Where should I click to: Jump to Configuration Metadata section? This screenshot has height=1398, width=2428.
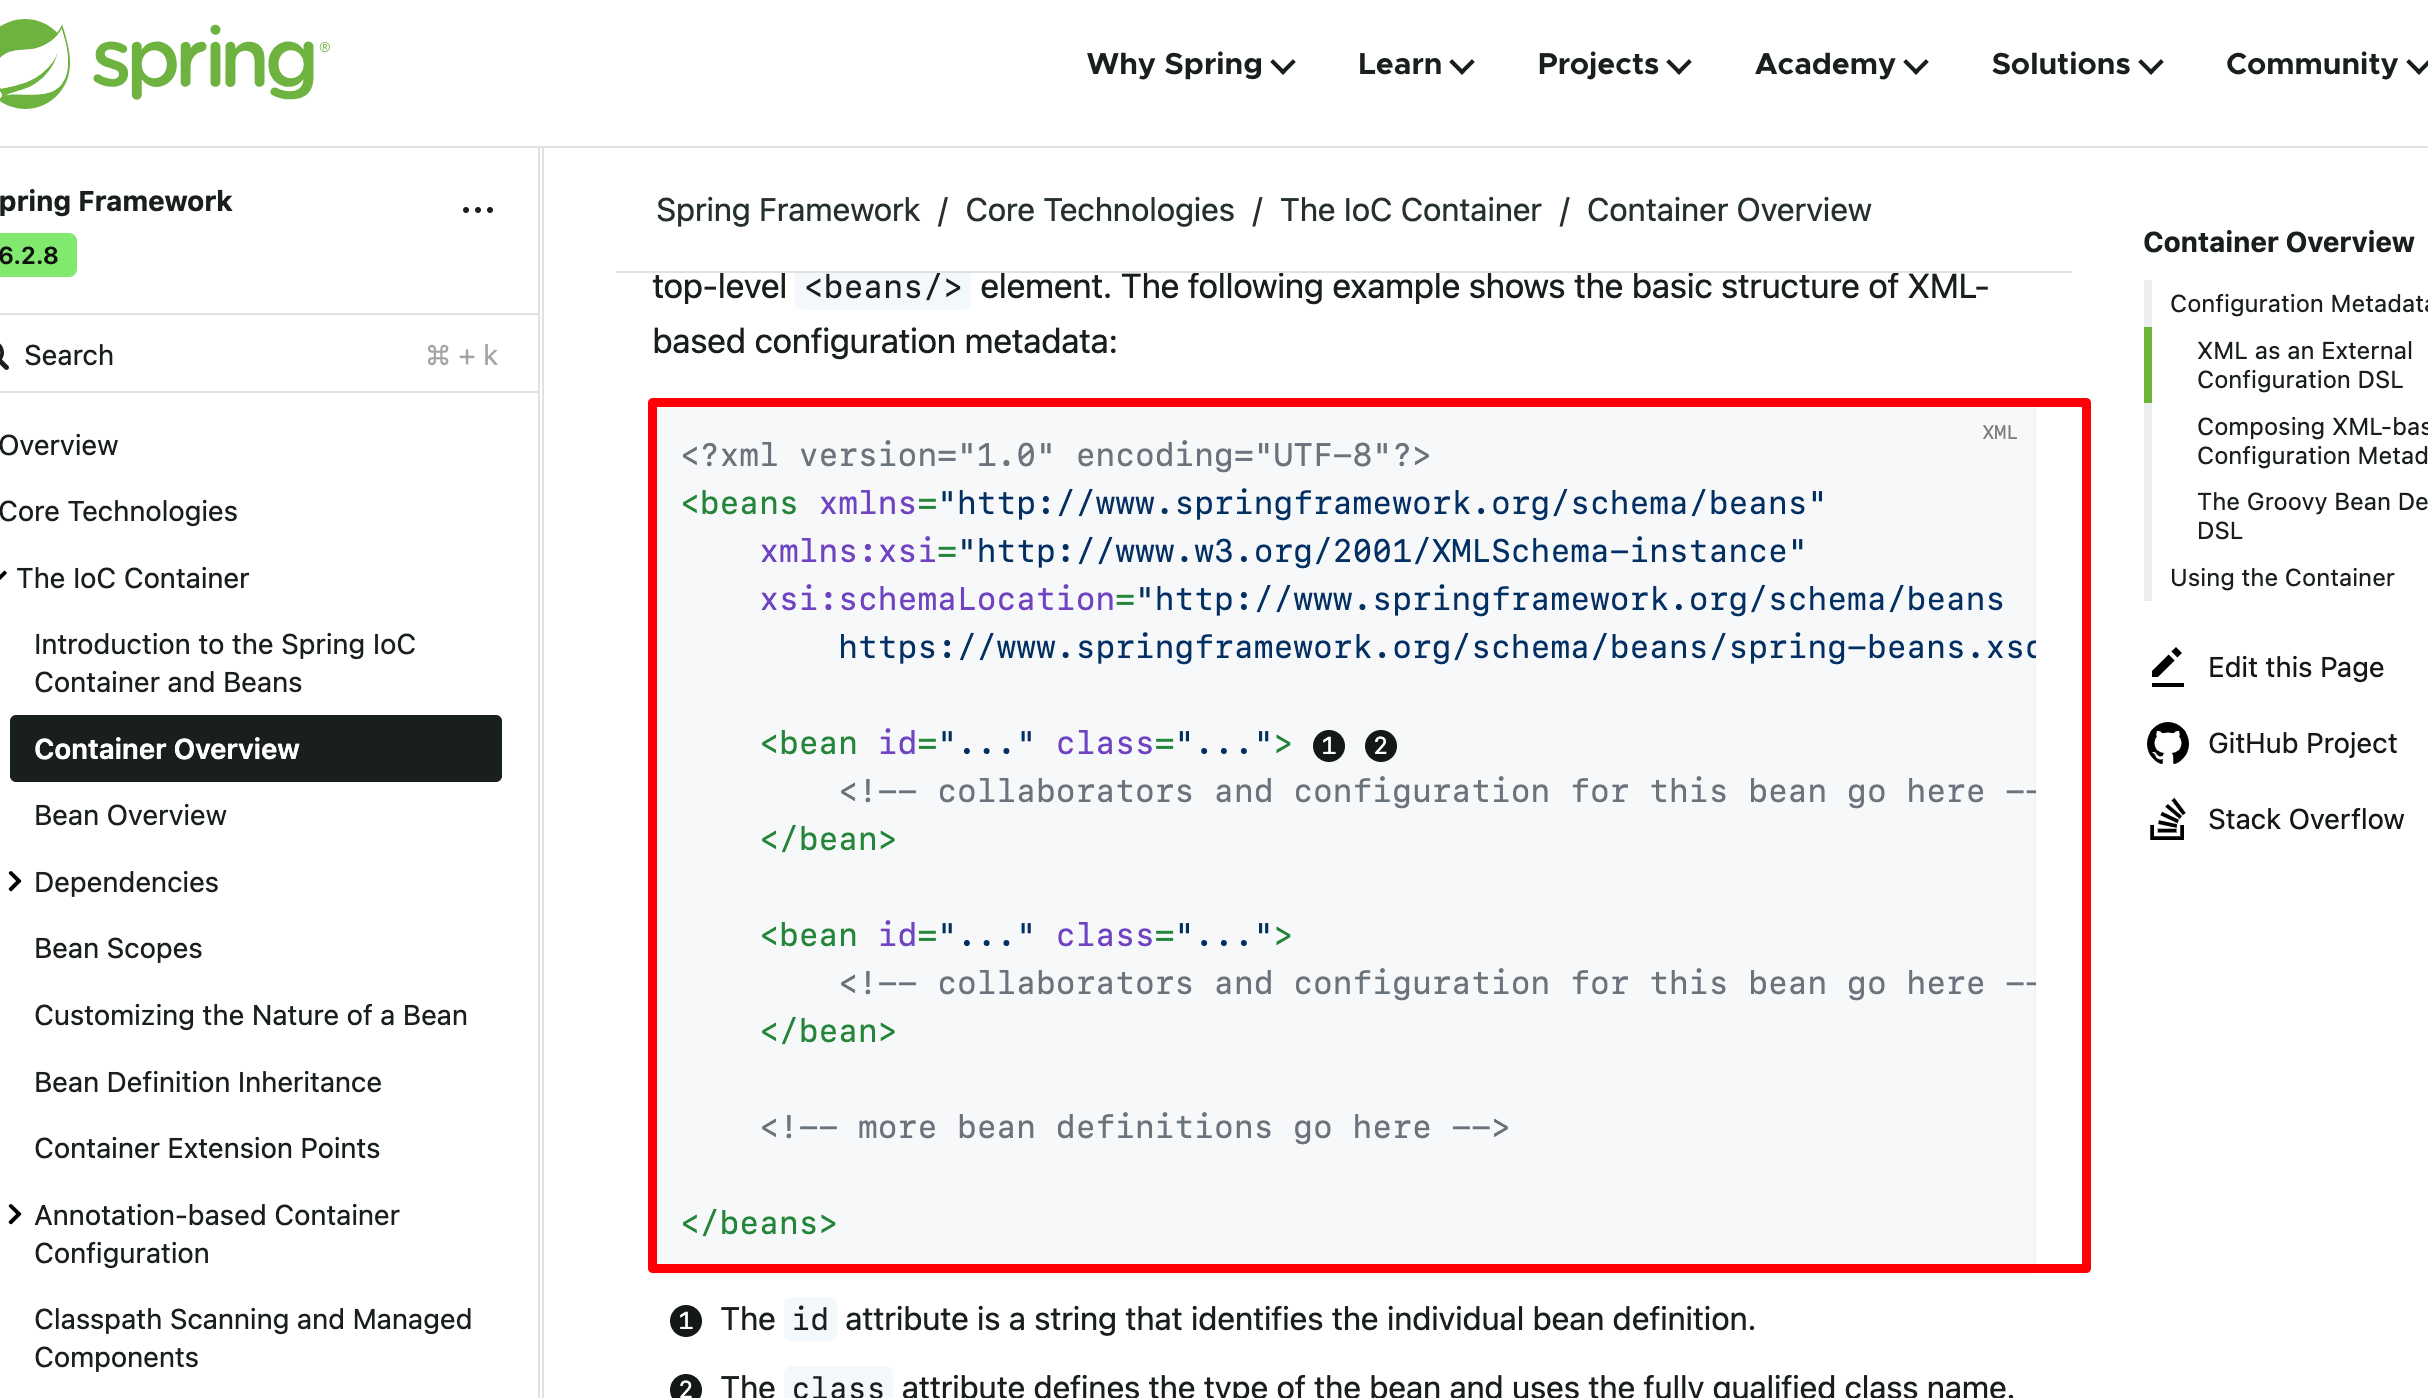[2298, 303]
